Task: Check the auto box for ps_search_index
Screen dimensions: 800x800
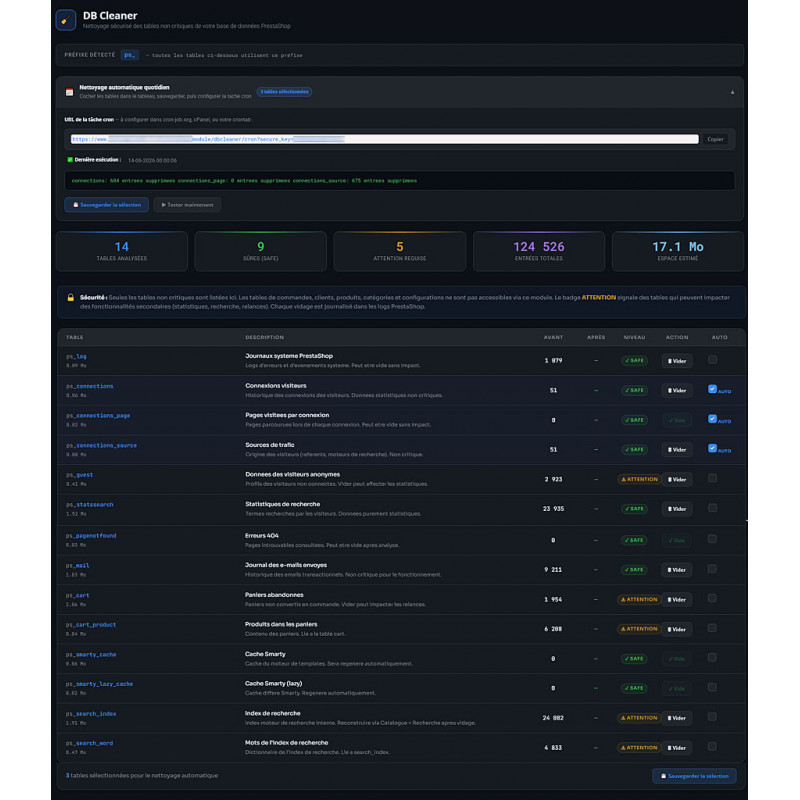Action: 712,717
